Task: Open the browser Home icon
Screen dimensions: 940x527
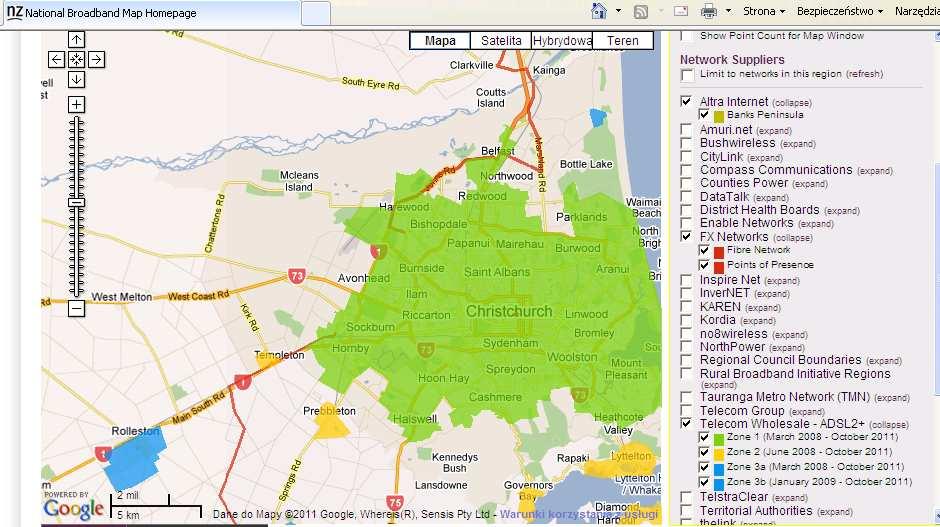Action: coord(598,11)
